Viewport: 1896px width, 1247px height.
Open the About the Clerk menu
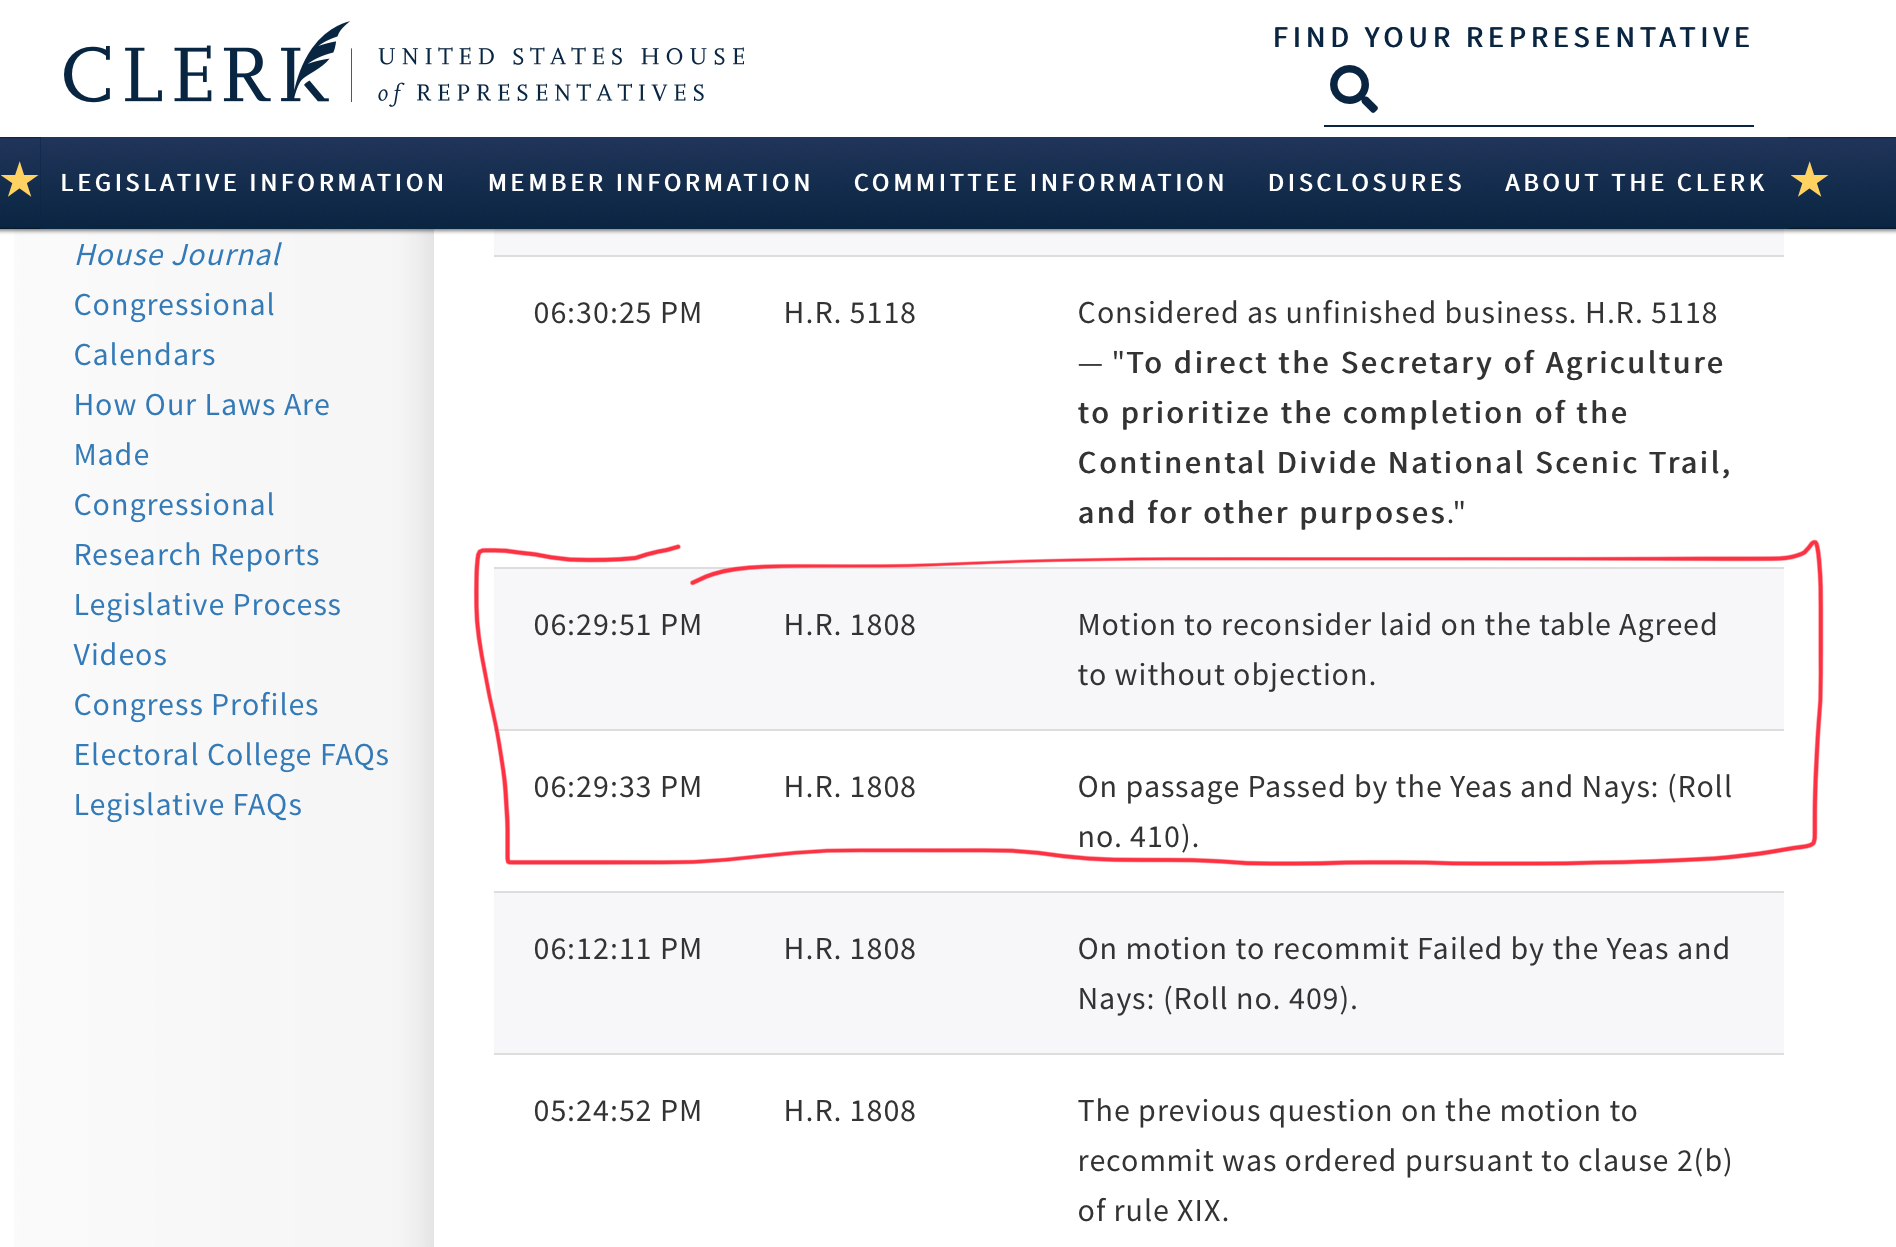[x=1635, y=183]
